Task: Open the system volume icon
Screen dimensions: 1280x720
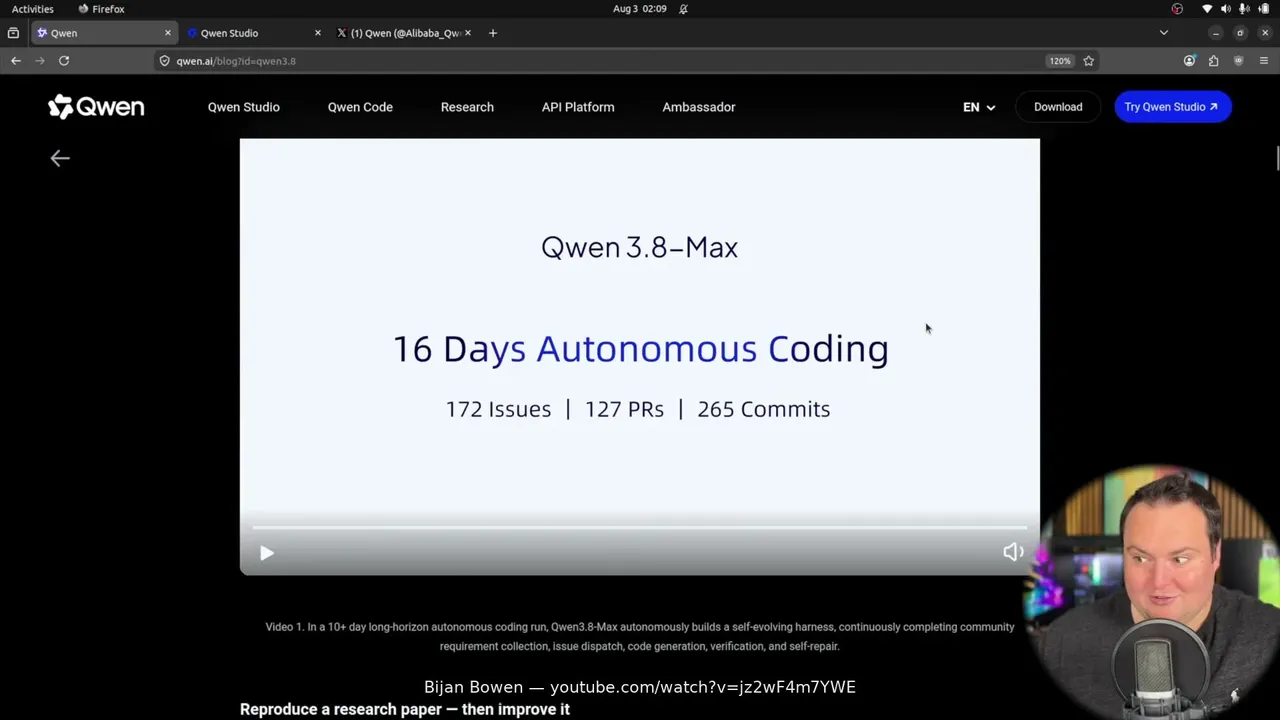Action: click(x=1226, y=9)
